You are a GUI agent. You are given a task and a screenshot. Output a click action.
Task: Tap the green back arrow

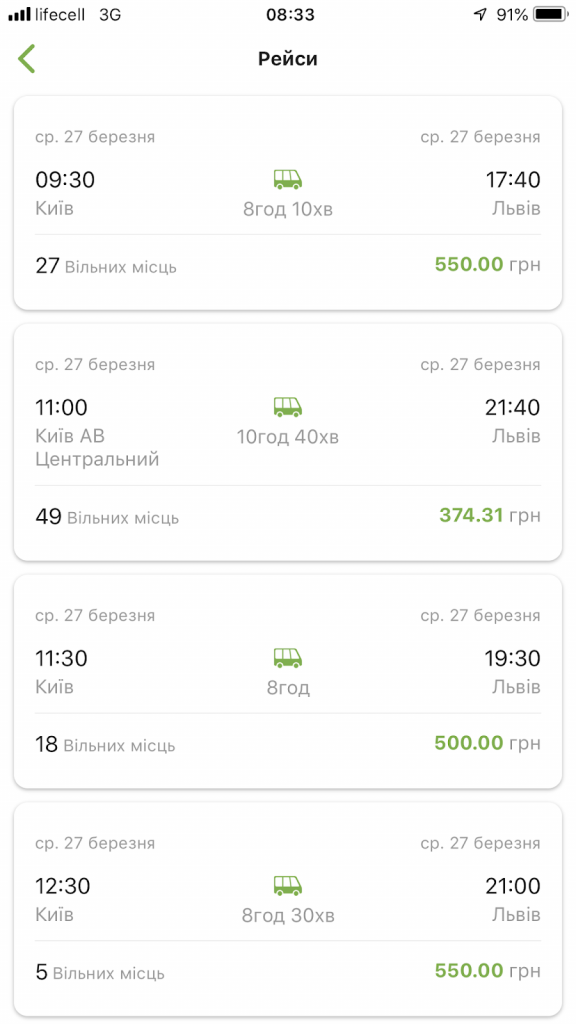pos(26,59)
